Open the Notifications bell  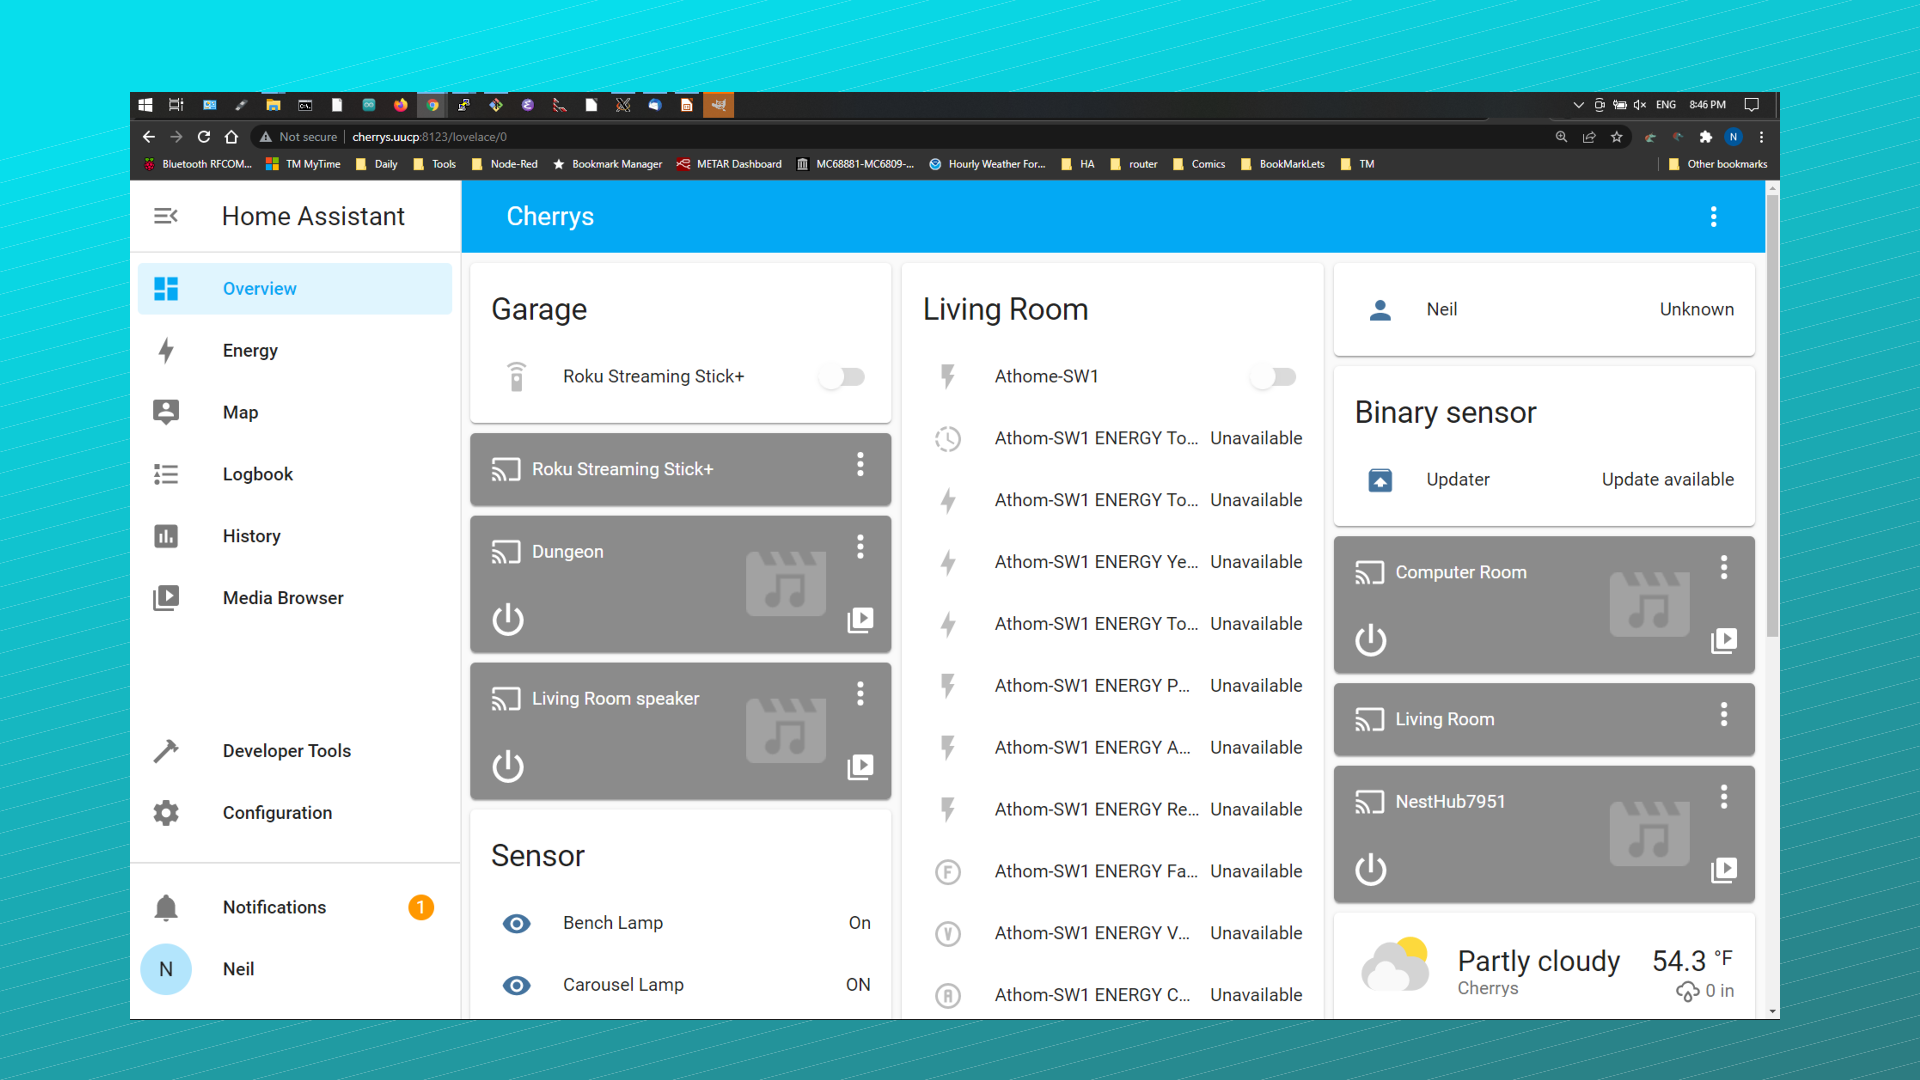click(x=166, y=907)
